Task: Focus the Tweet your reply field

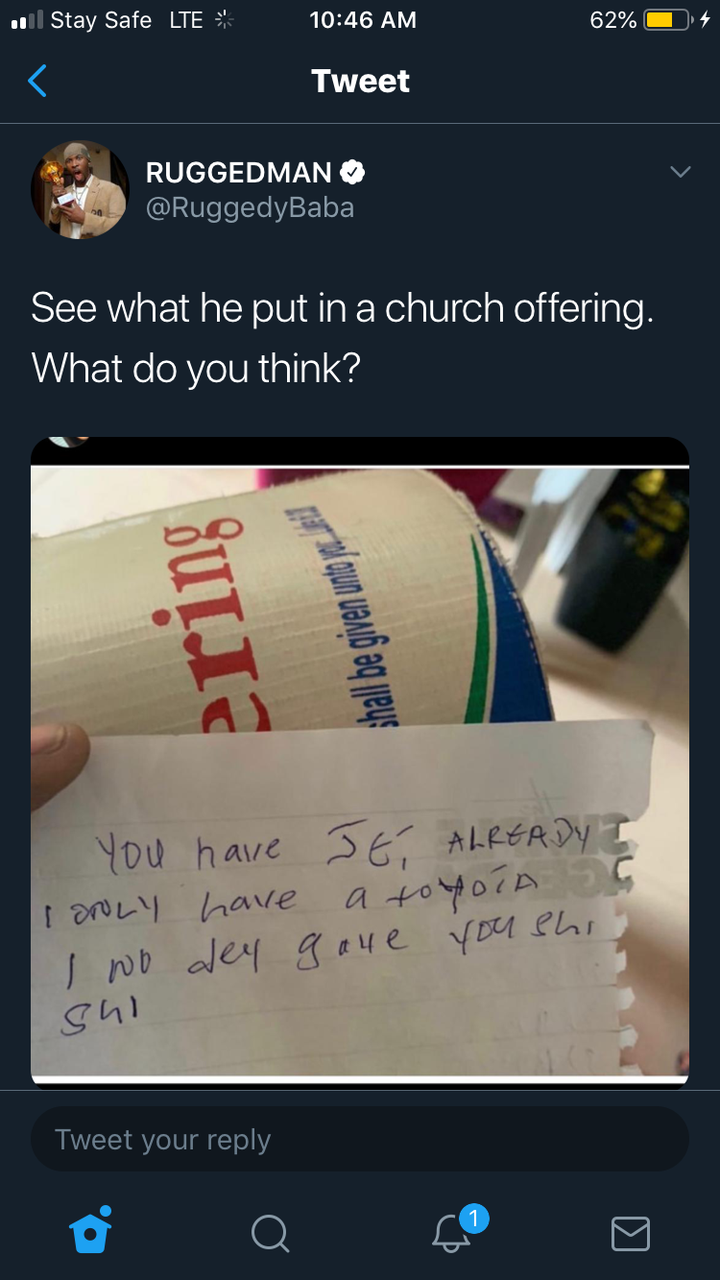Action: (x=360, y=1139)
